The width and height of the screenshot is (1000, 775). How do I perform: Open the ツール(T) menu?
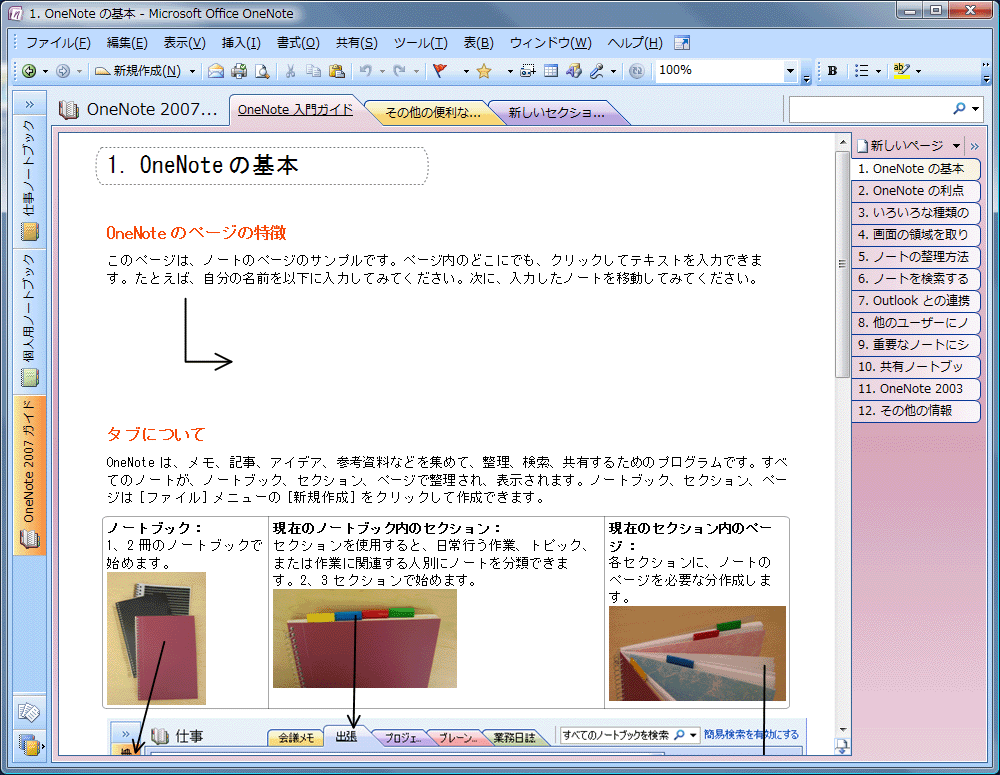coord(420,43)
